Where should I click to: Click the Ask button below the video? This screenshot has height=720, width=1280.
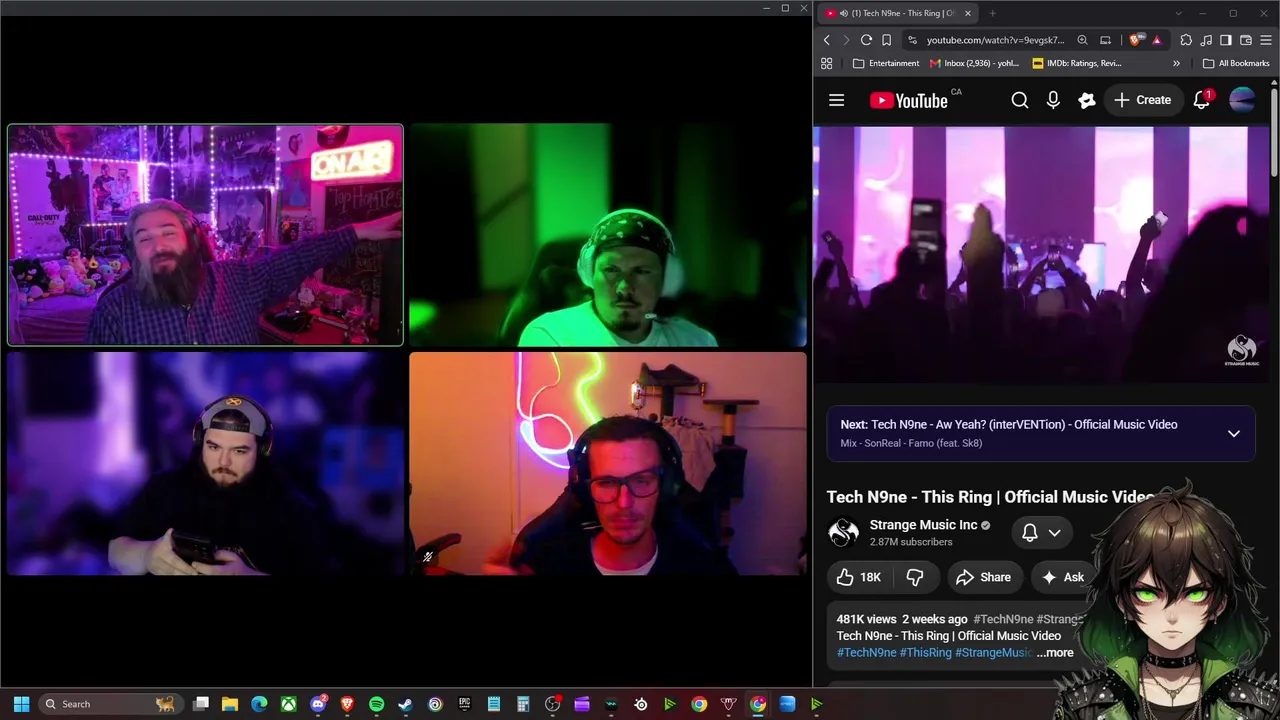tap(1063, 577)
